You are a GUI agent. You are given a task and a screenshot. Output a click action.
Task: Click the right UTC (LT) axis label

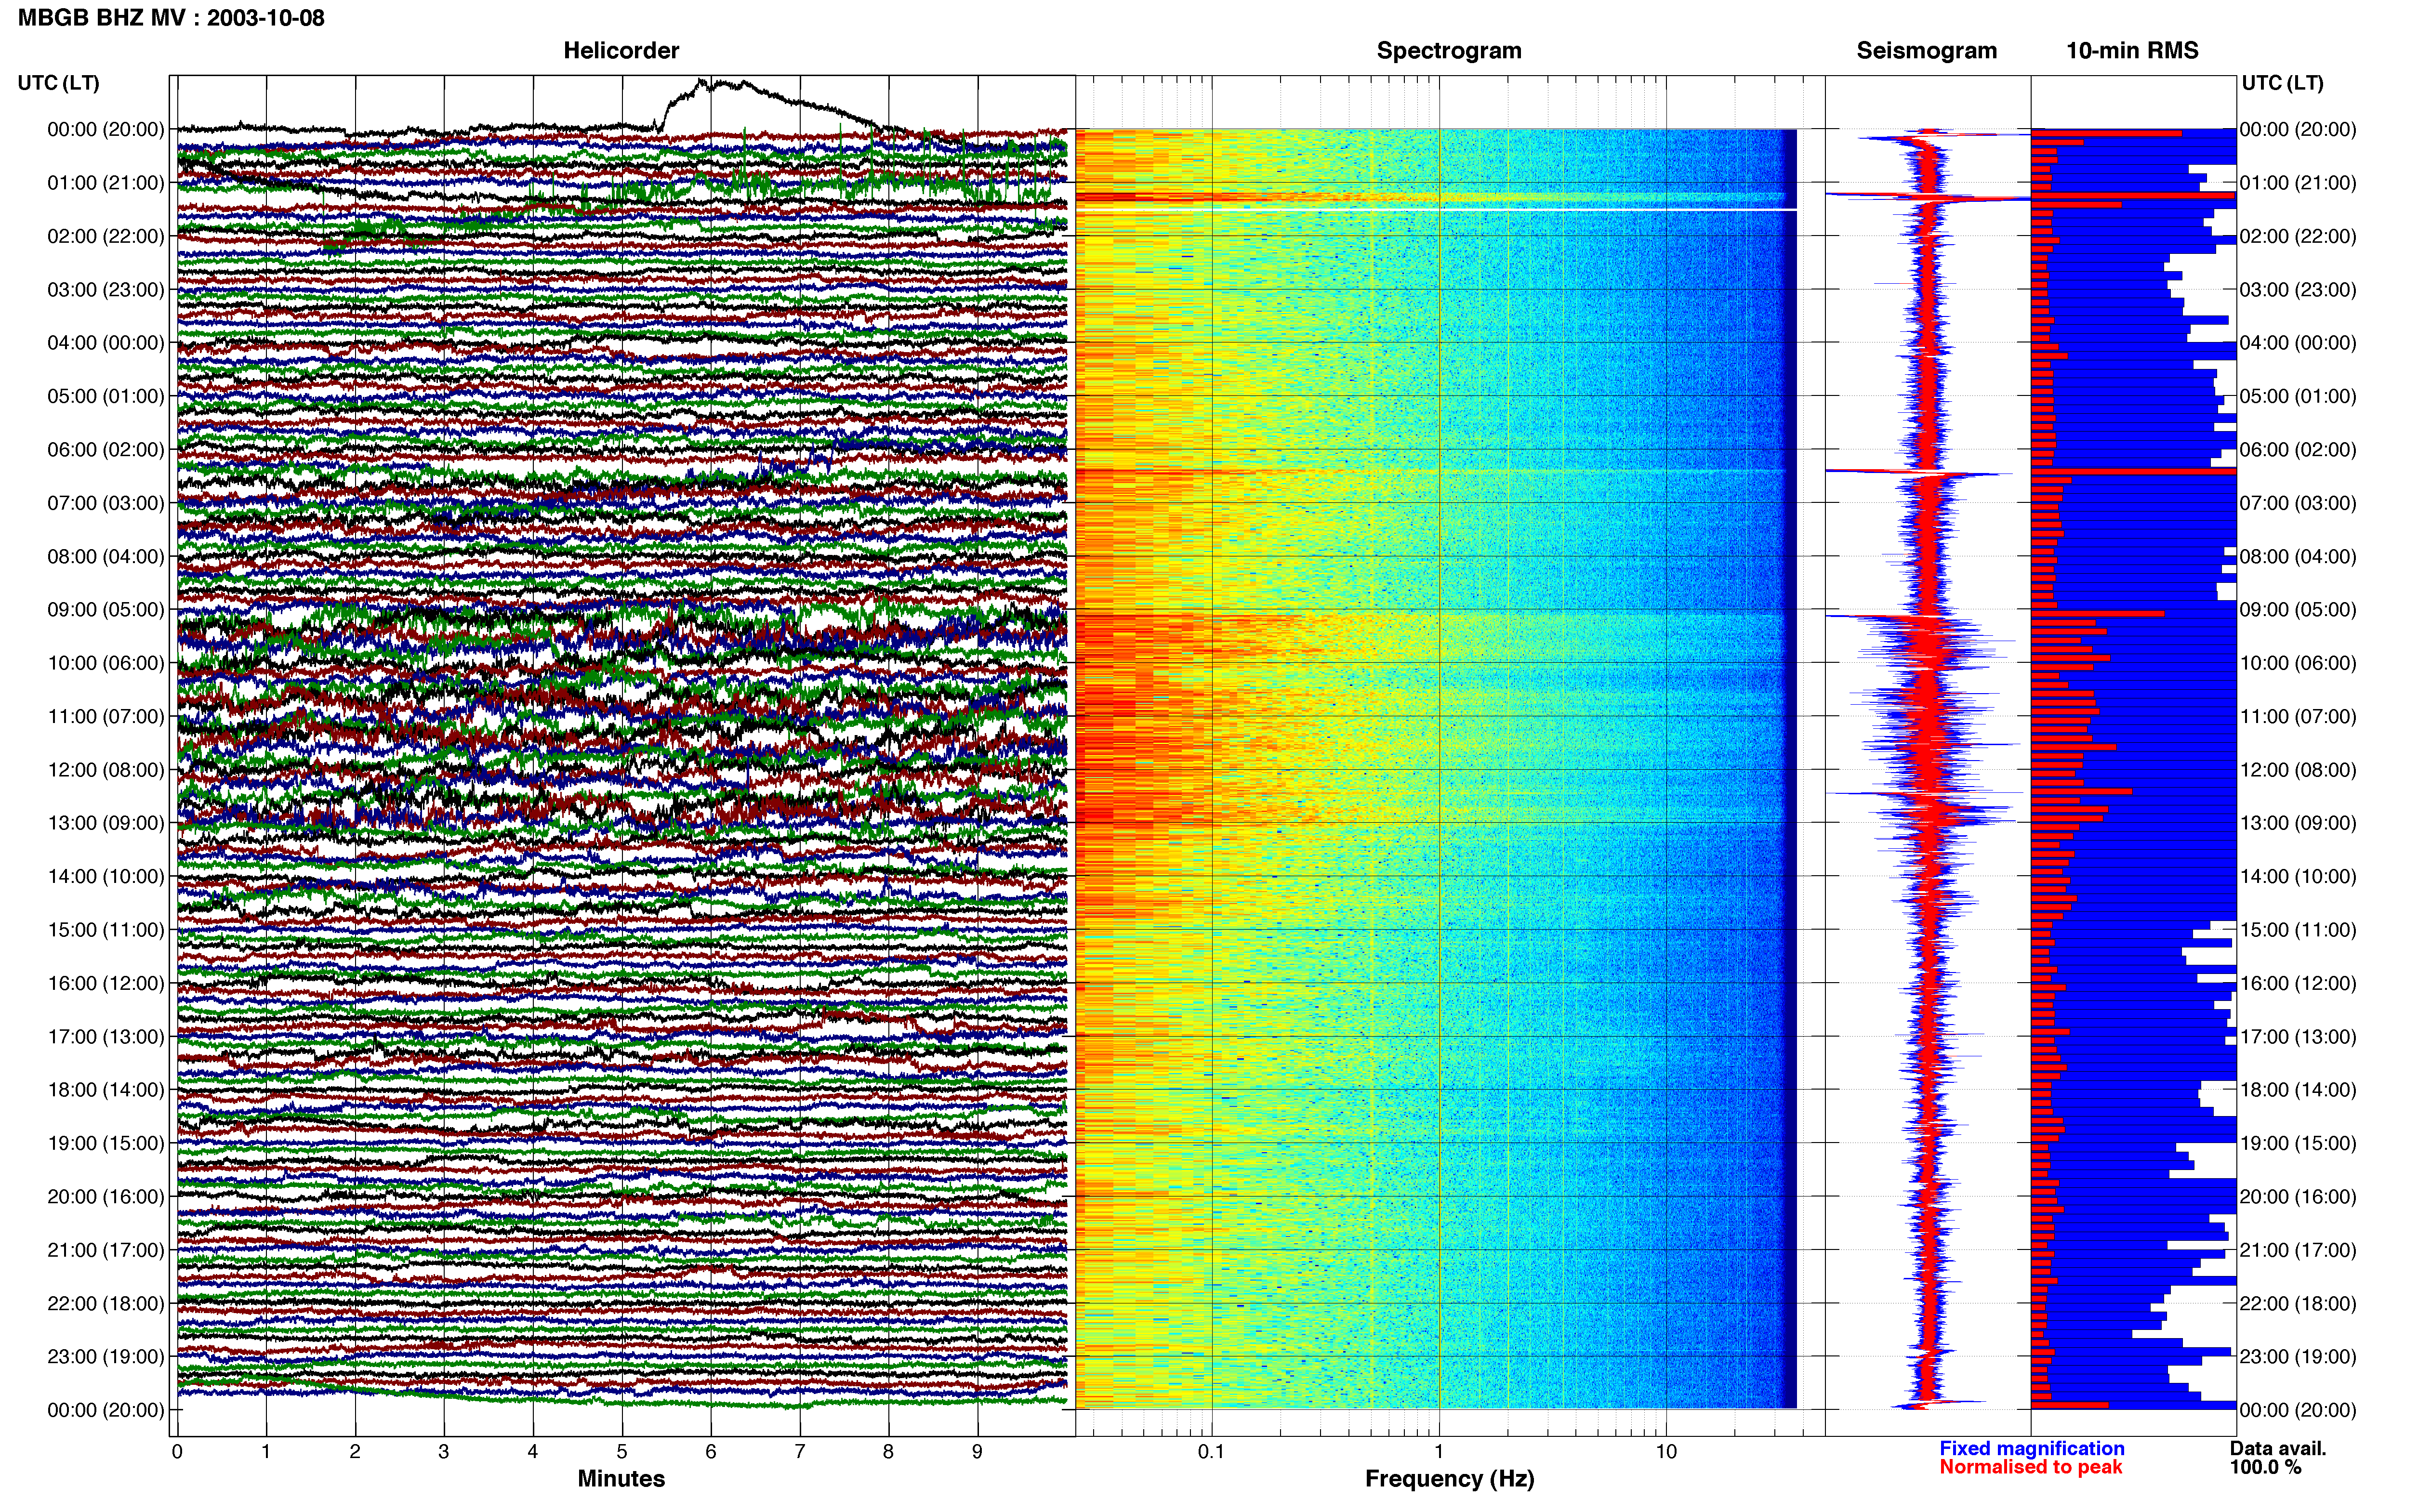pos(2282,83)
